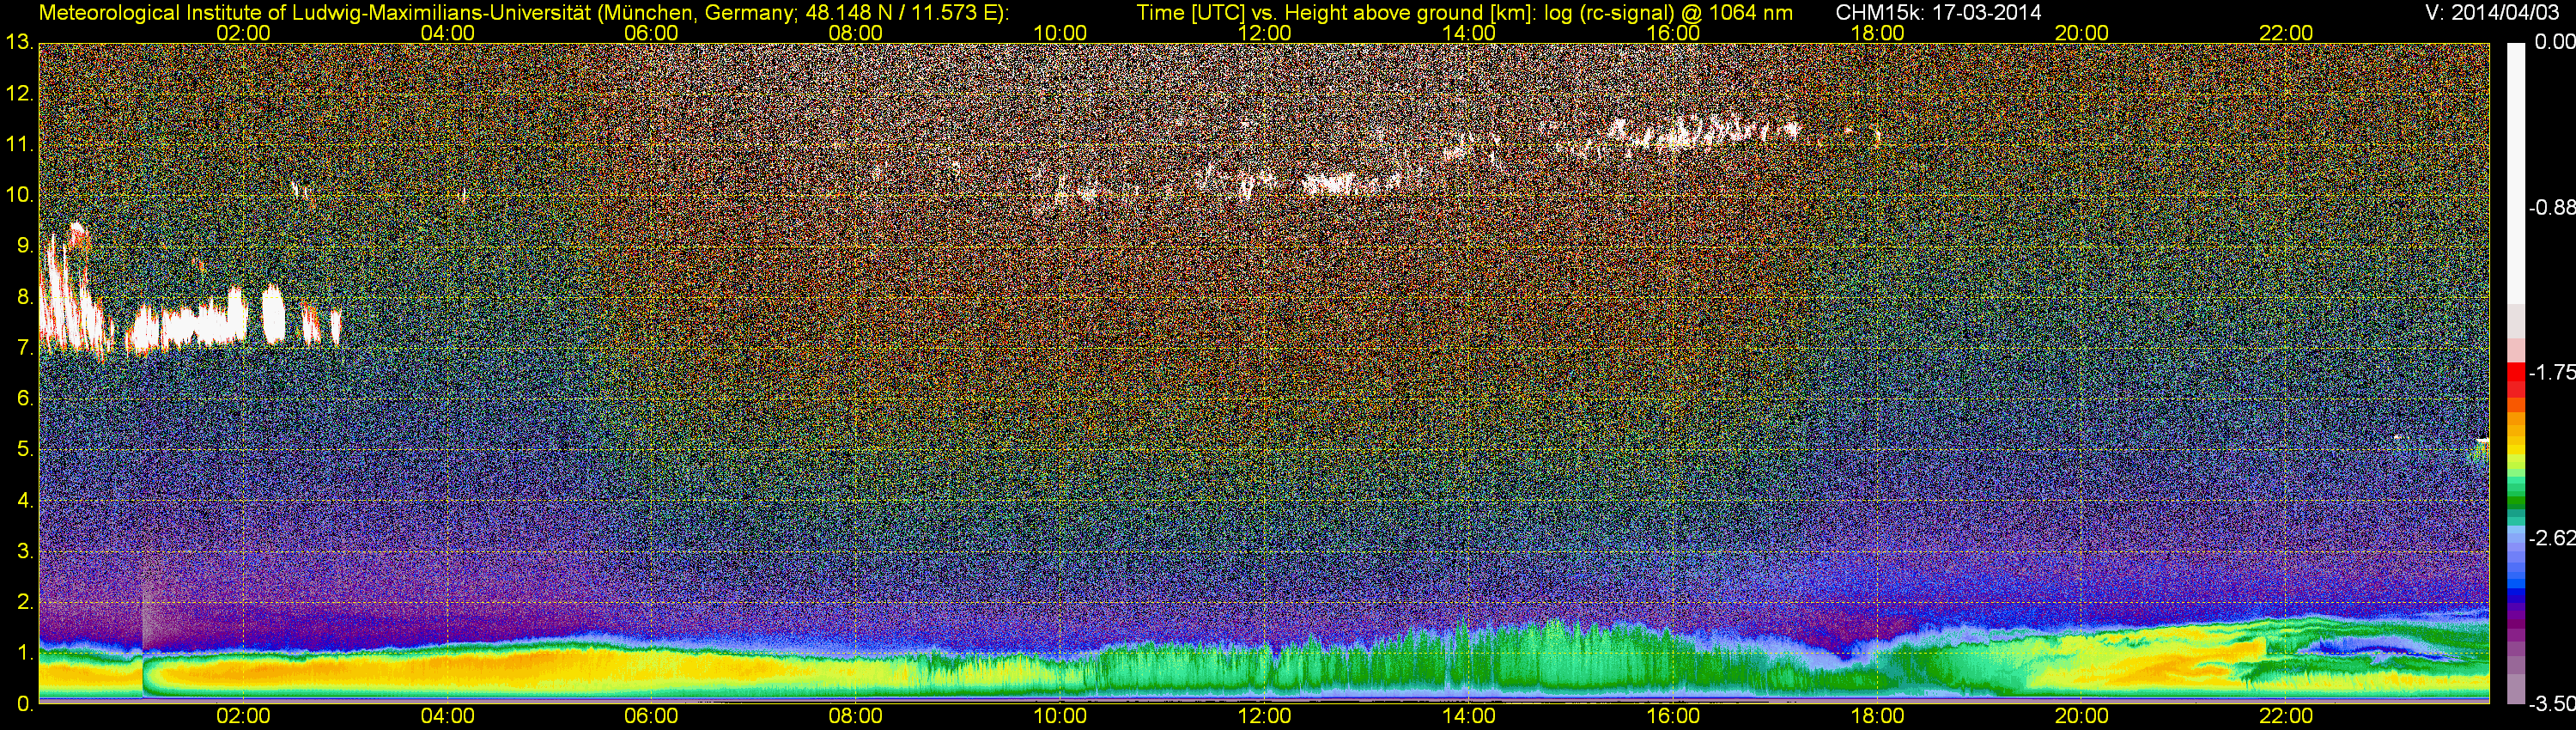
Task: Select the 16:00 label on the top time axis
Action: click(1673, 33)
